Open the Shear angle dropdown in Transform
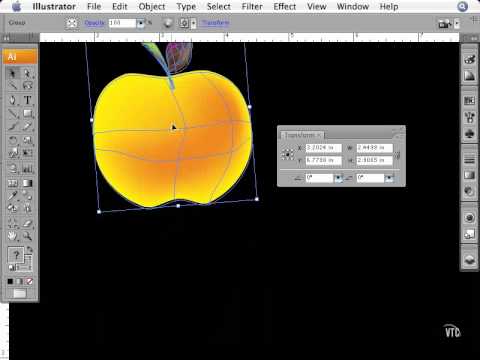The width and height of the screenshot is (480, 360). click(389, 178)
